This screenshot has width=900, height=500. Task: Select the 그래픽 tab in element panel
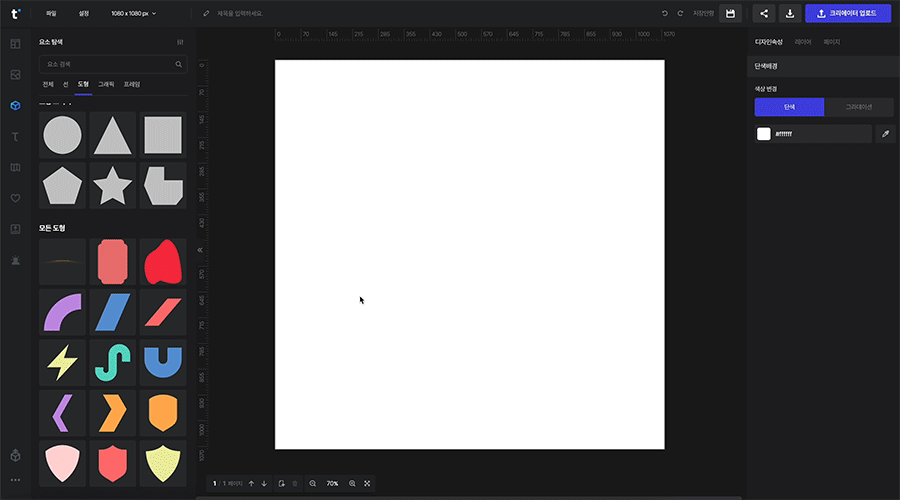[106, 84]
